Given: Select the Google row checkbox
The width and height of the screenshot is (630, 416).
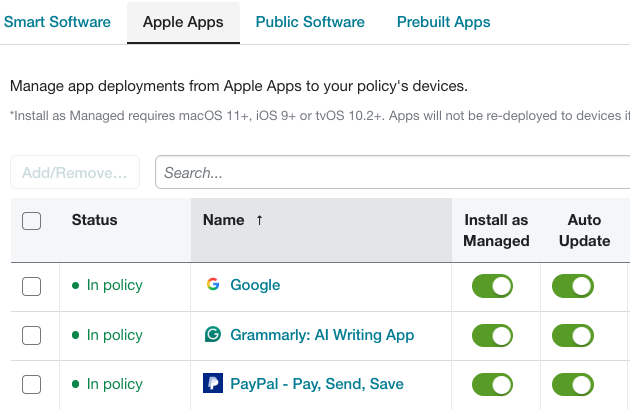Looking at the screenshot, I should 31,287.
